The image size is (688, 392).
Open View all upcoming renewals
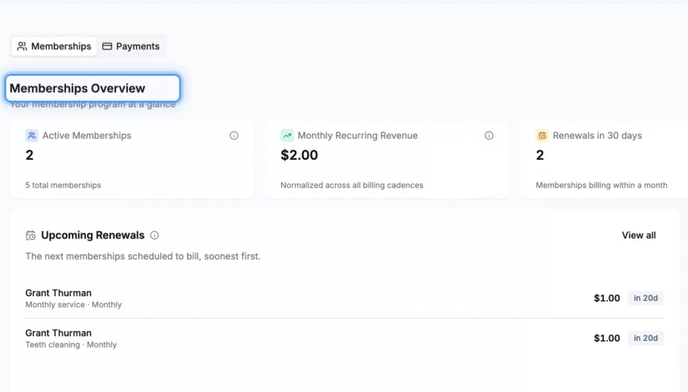[x=638, y=235]
